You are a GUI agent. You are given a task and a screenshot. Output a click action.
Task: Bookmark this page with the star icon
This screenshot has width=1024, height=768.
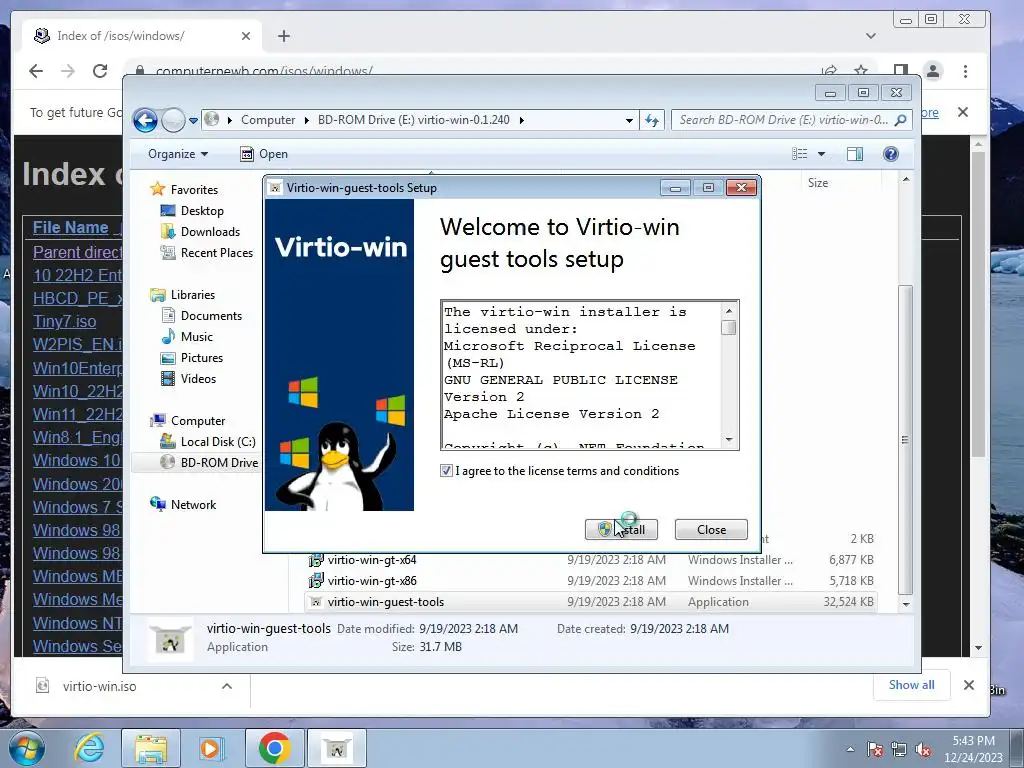[x=861, y=71]
